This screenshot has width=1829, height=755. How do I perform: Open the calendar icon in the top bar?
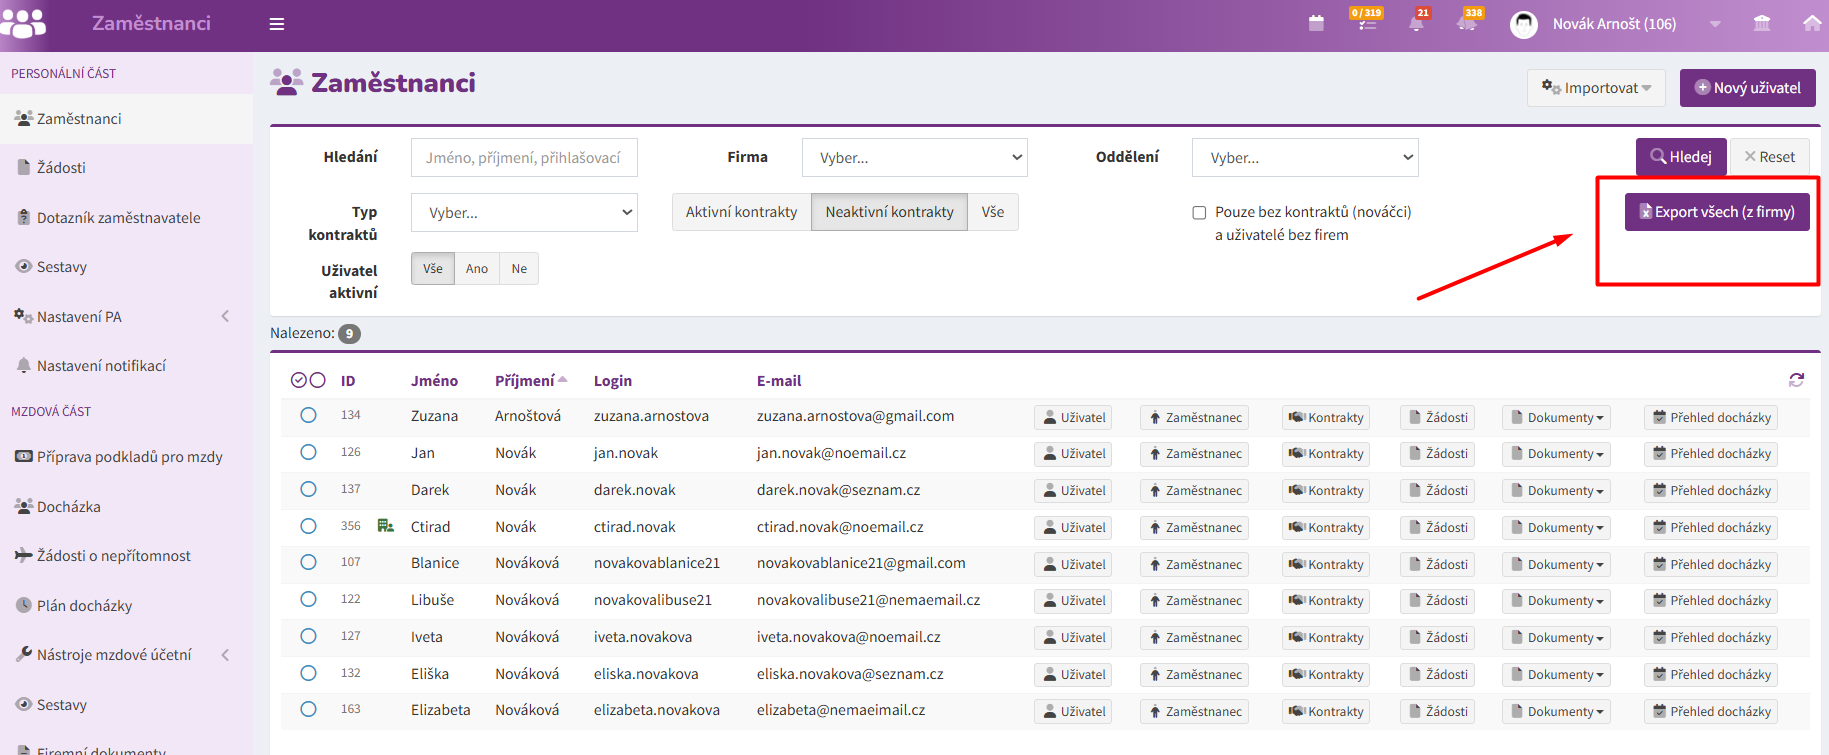(x=1316, y=23)
